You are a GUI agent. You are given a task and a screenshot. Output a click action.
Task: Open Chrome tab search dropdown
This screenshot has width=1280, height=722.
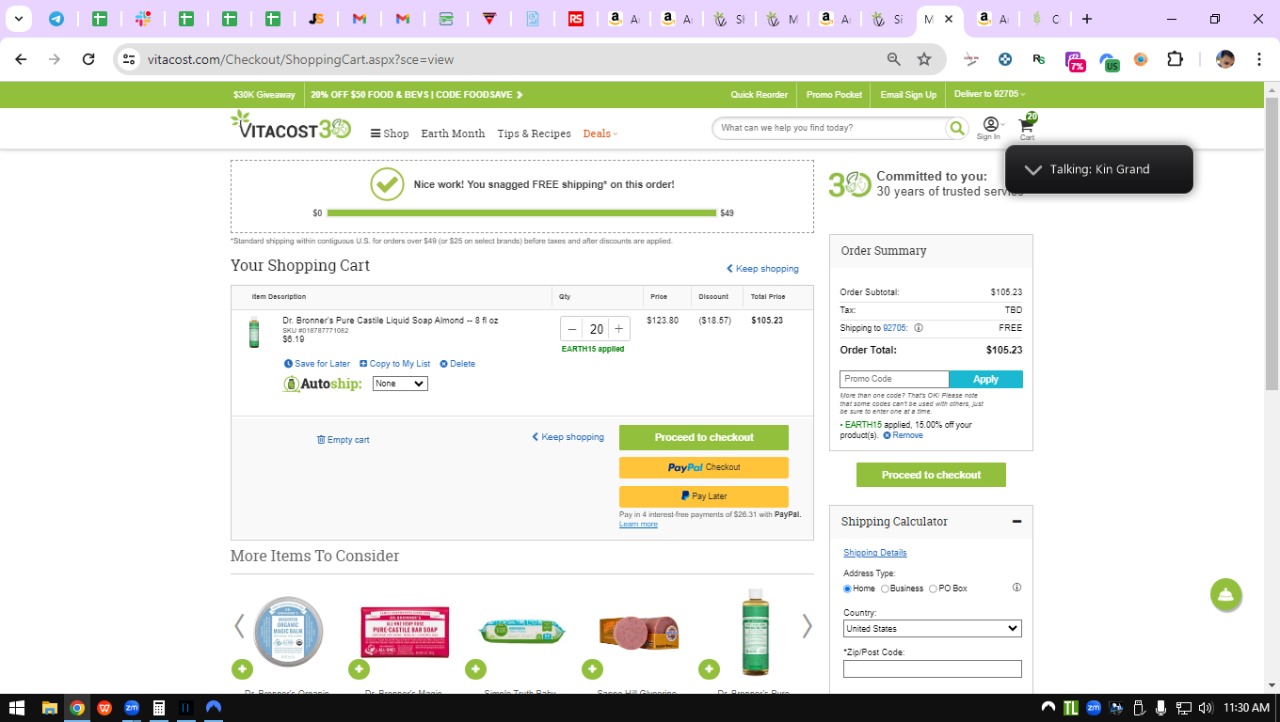[18, 18]
